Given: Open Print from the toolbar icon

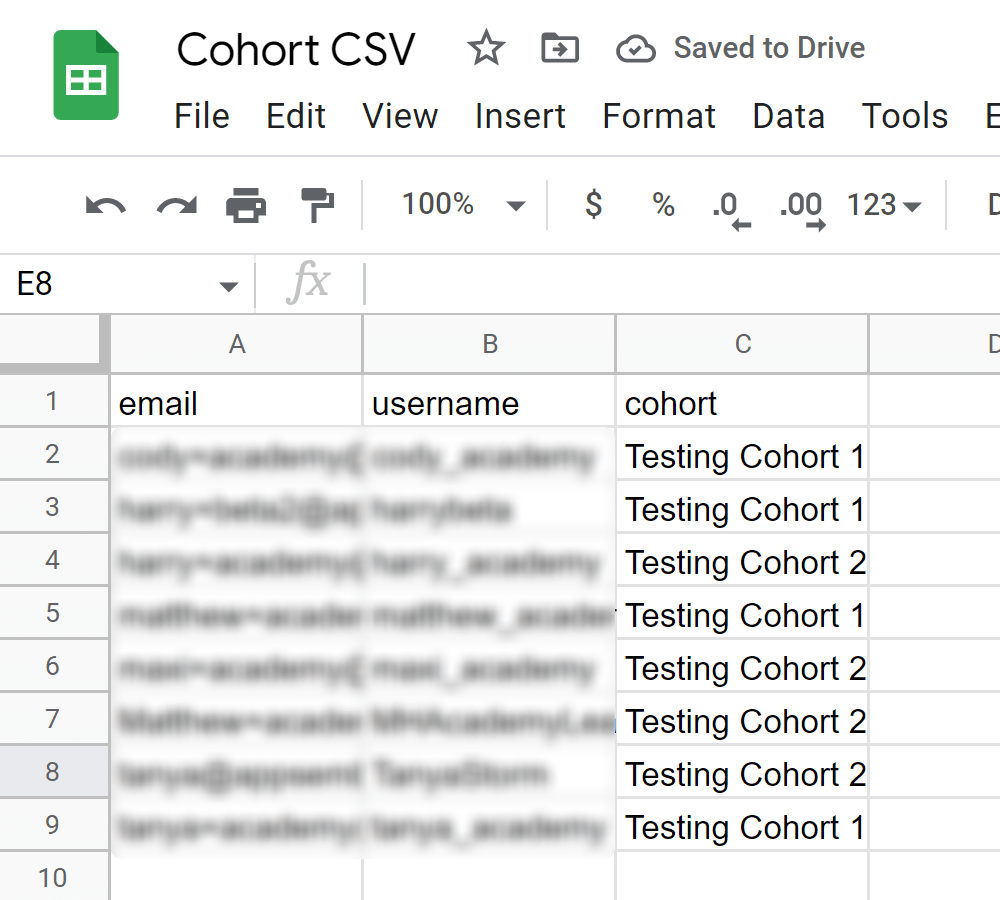Looking at the screenshot, I should (246, 204).
